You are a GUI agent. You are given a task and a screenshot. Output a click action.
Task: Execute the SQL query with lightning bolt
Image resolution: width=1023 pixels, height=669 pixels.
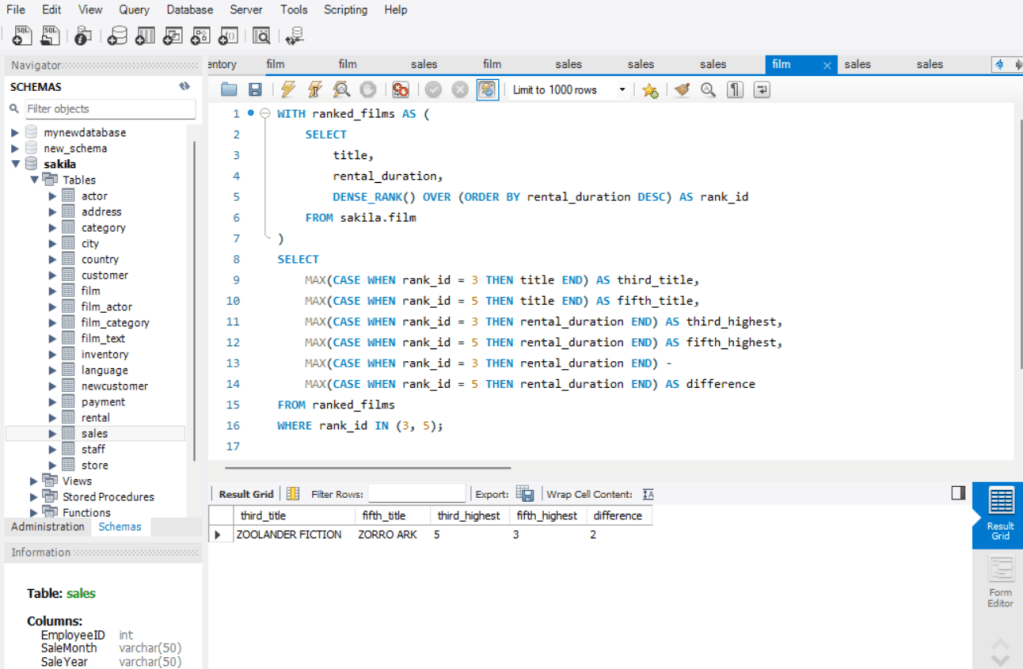click(x=288, y=90)
